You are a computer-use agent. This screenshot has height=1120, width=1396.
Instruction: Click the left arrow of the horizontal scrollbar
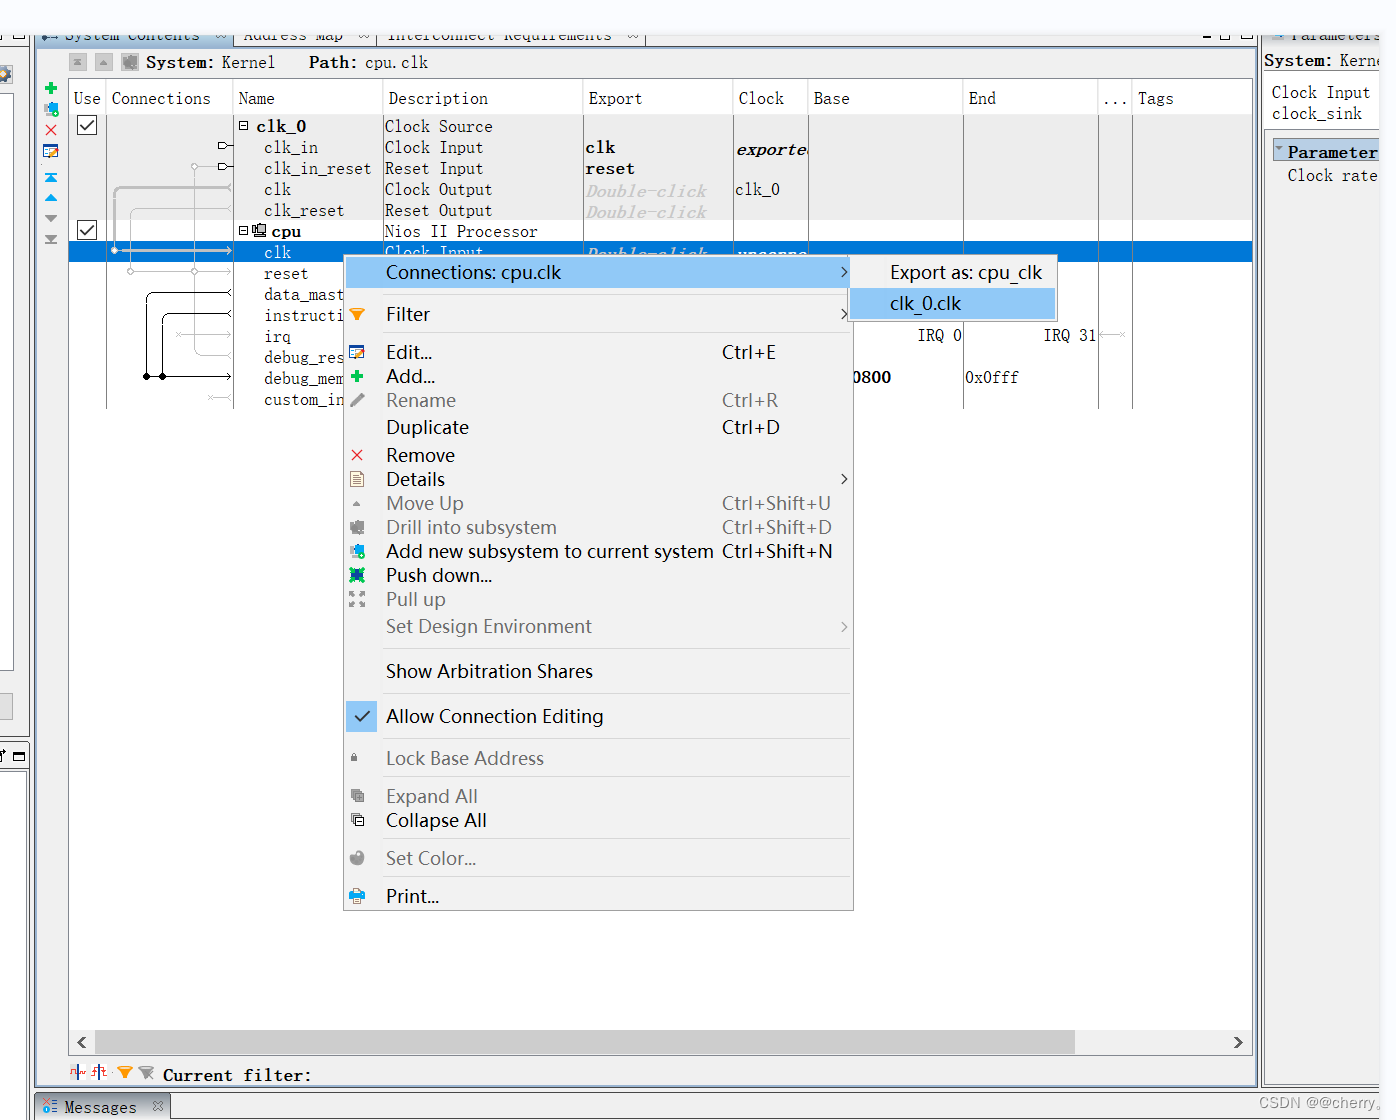click(82, 1042)
